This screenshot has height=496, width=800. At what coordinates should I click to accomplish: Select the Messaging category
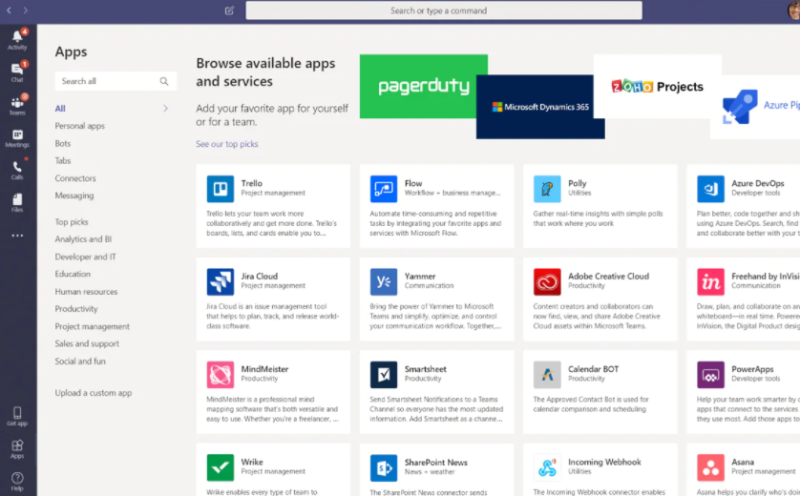pos(74,195)
